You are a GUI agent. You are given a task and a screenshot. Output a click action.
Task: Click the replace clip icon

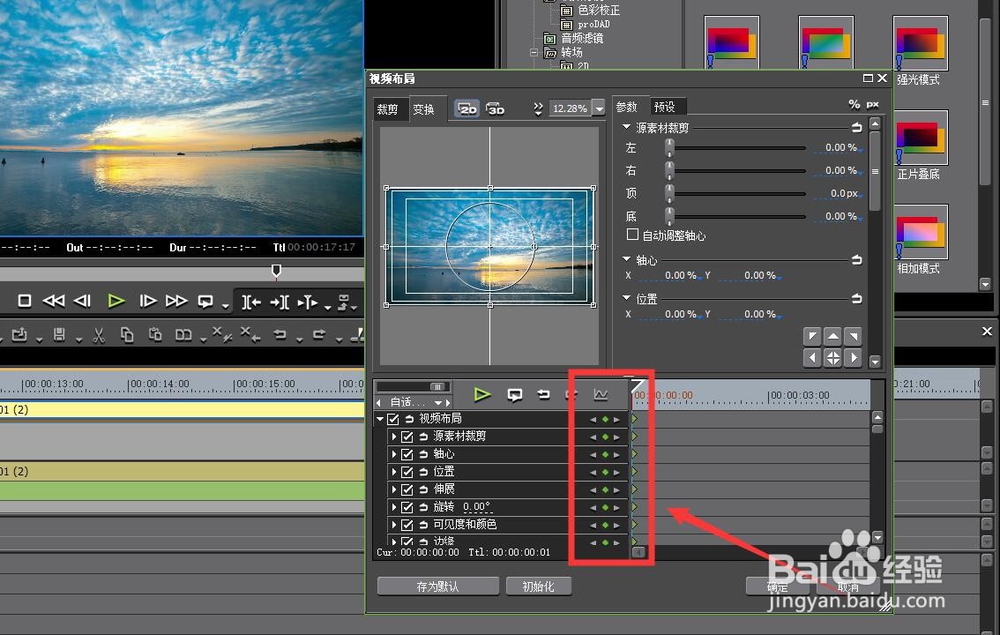pos(184,334)
